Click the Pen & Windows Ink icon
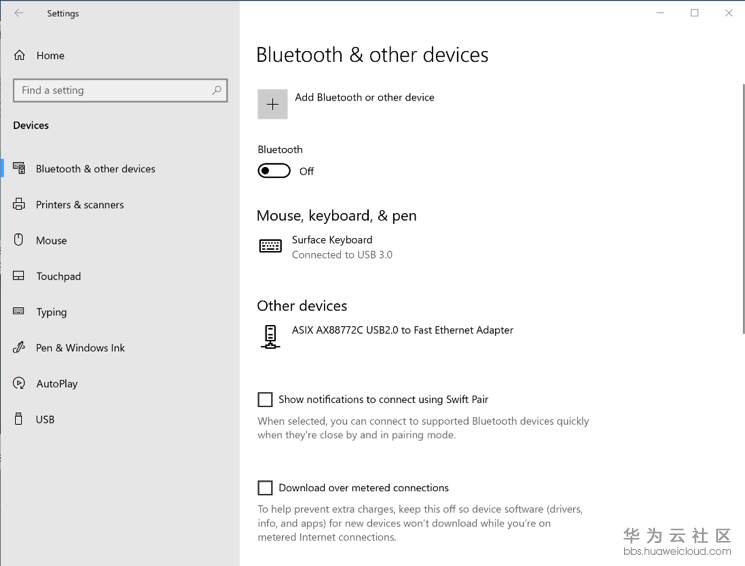 pos(18,348)
